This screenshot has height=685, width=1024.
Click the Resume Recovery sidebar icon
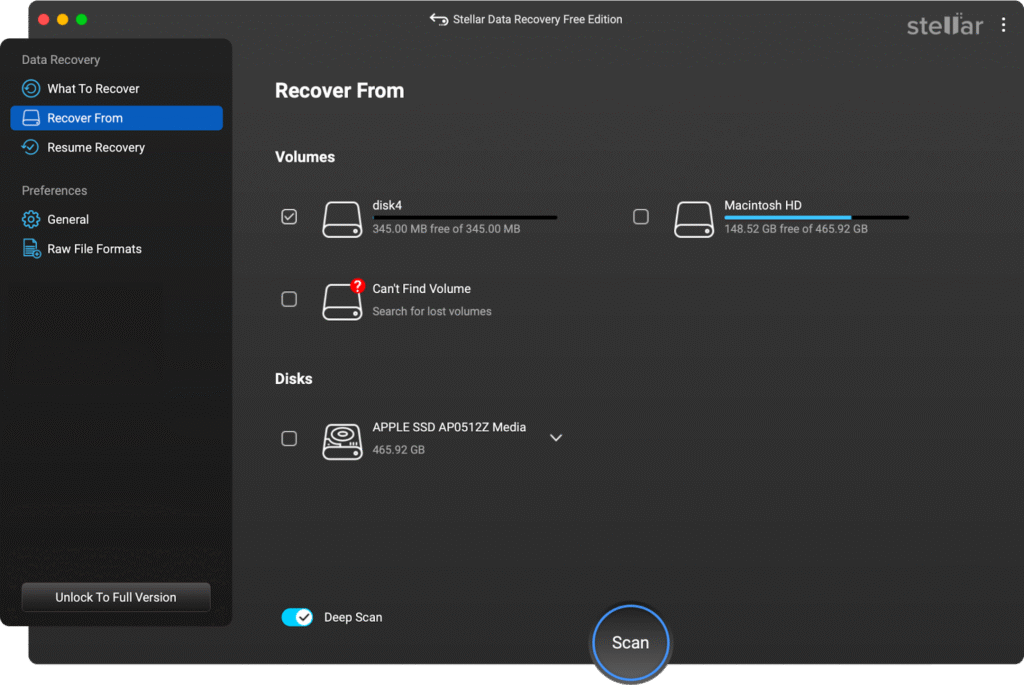(x=31, y=148)
